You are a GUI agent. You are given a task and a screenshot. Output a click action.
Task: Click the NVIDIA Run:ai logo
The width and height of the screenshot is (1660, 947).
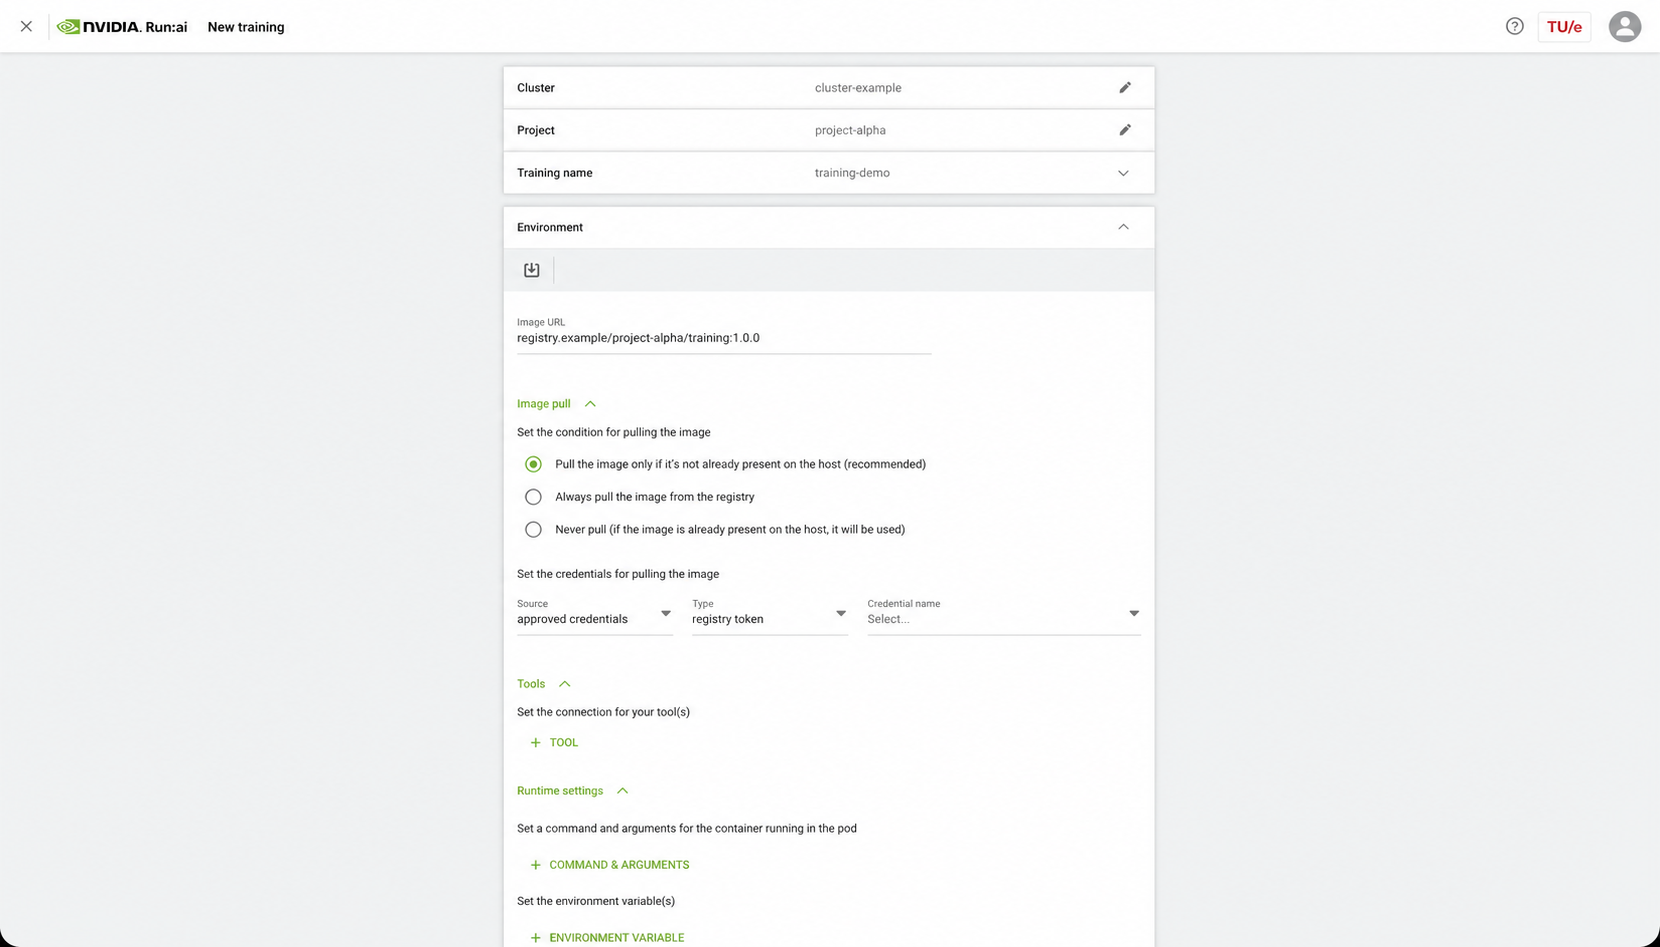[122, 27]
